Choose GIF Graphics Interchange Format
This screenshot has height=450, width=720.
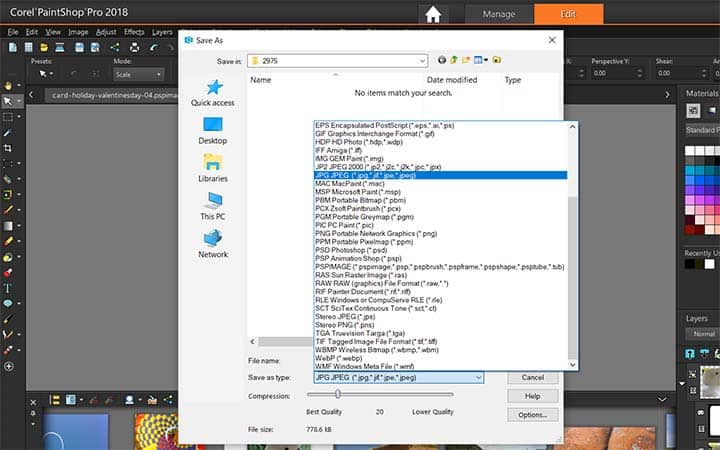[441, 134]
